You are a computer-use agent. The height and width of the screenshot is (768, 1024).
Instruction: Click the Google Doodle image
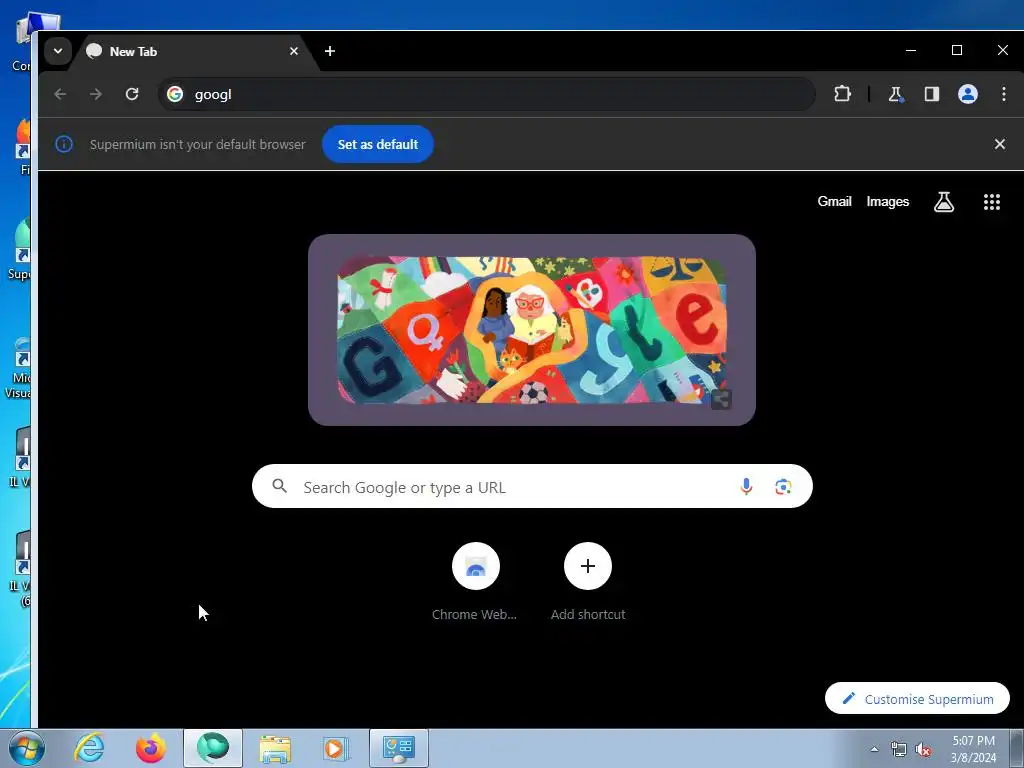532,330
